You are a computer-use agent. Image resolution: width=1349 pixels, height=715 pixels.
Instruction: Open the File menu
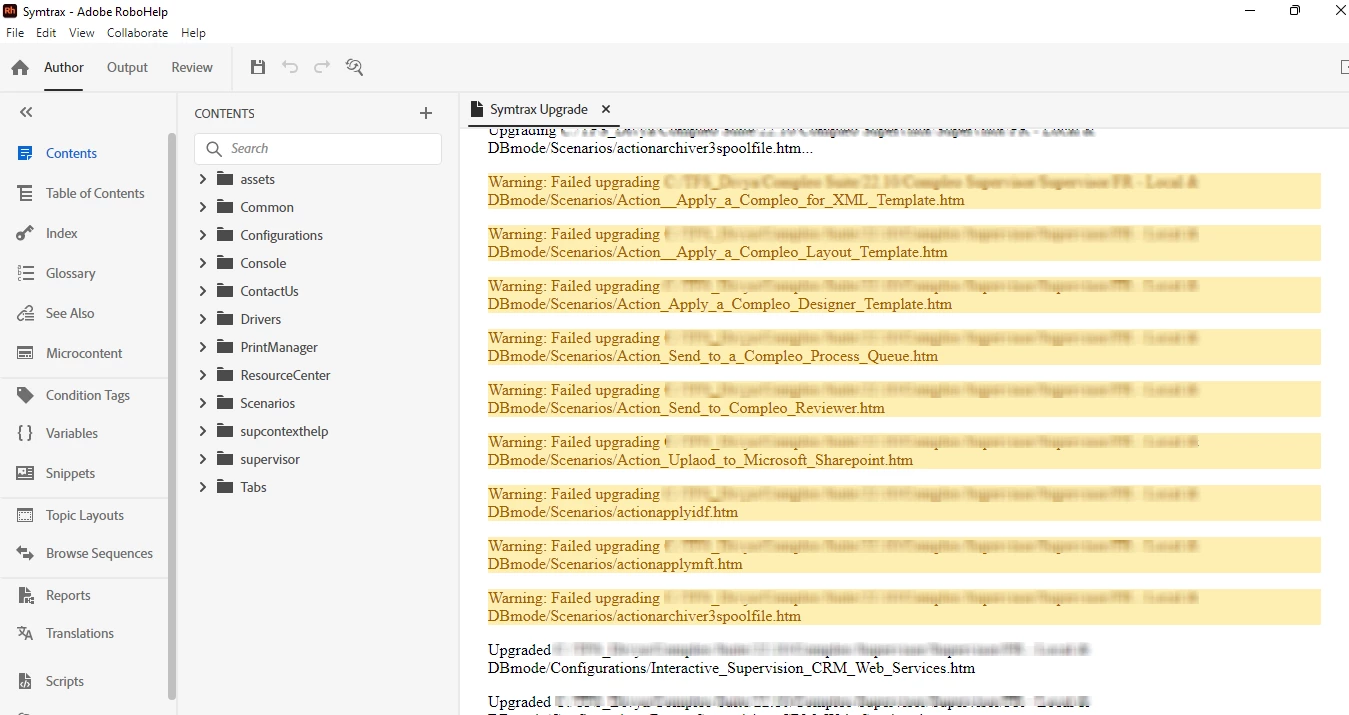pyautogui.click(x=15, y=33)
